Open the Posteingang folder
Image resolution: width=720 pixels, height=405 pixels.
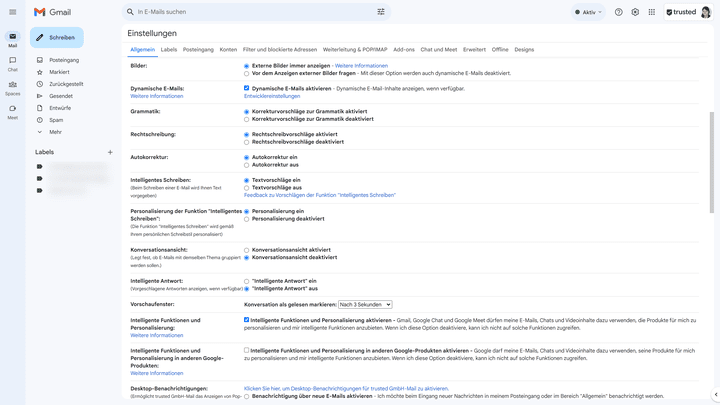[x=64, y=60]
